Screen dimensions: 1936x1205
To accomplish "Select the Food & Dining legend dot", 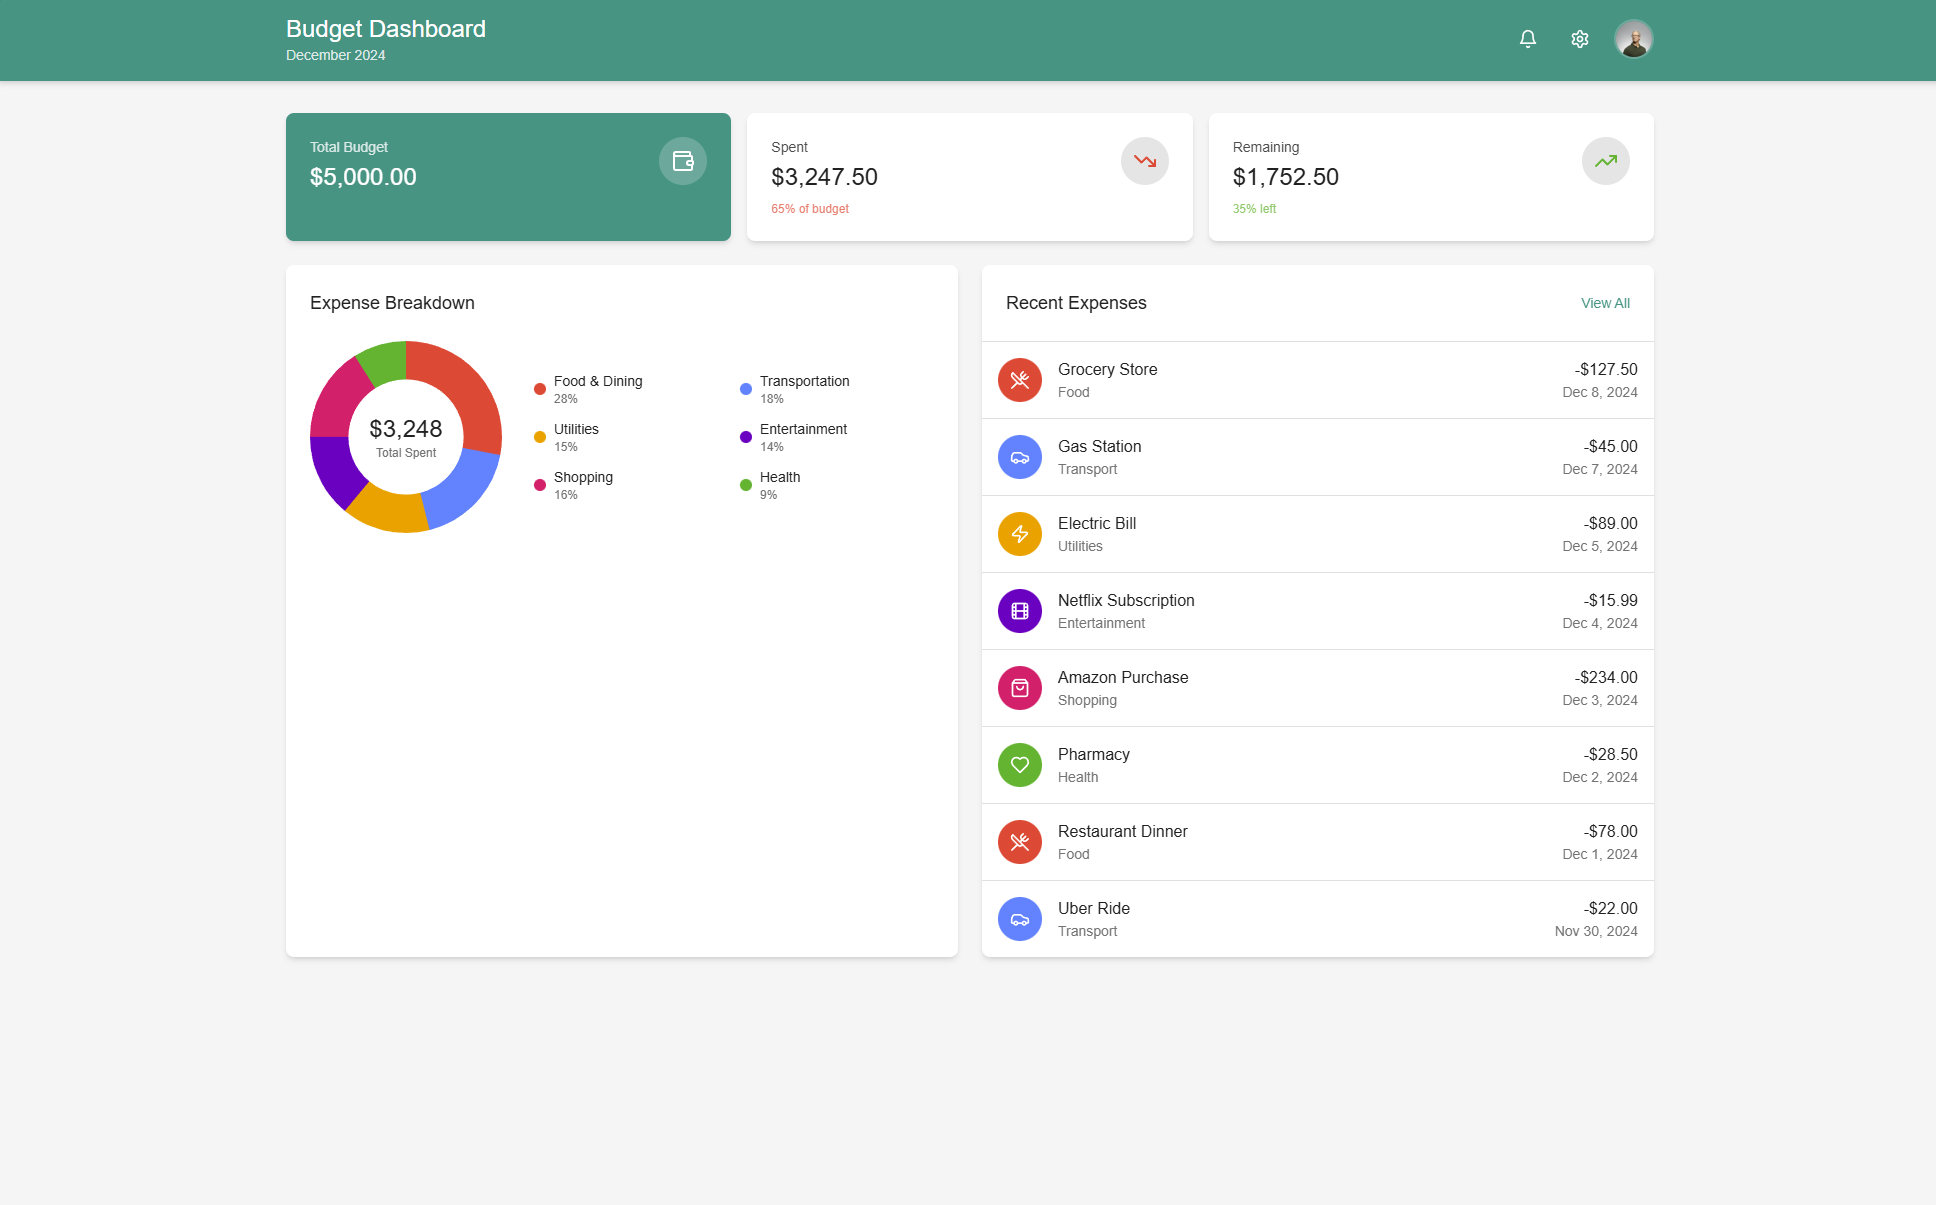I will pos(540,389).
